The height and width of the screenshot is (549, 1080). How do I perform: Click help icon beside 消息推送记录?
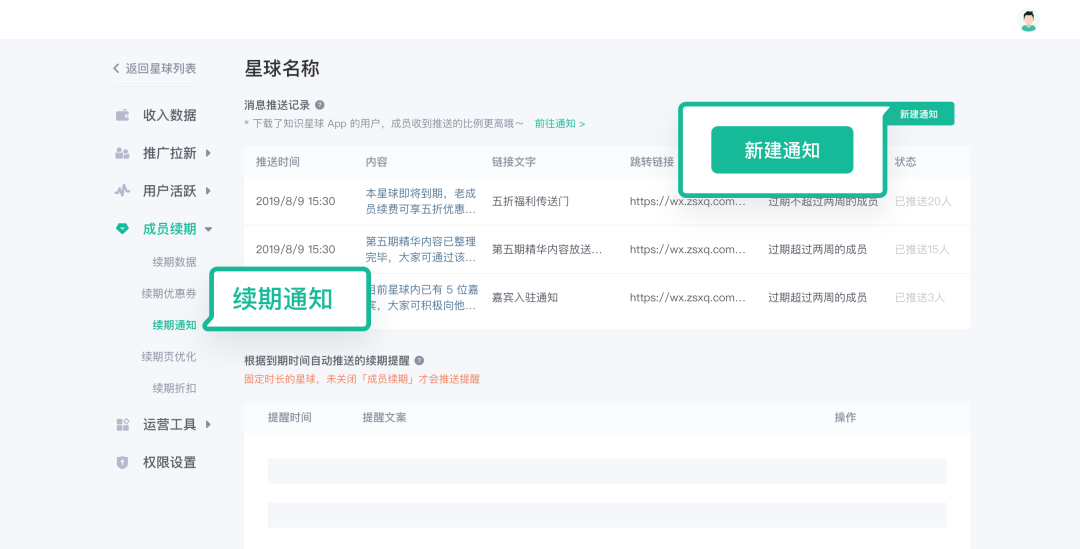[x=320, y=105]
